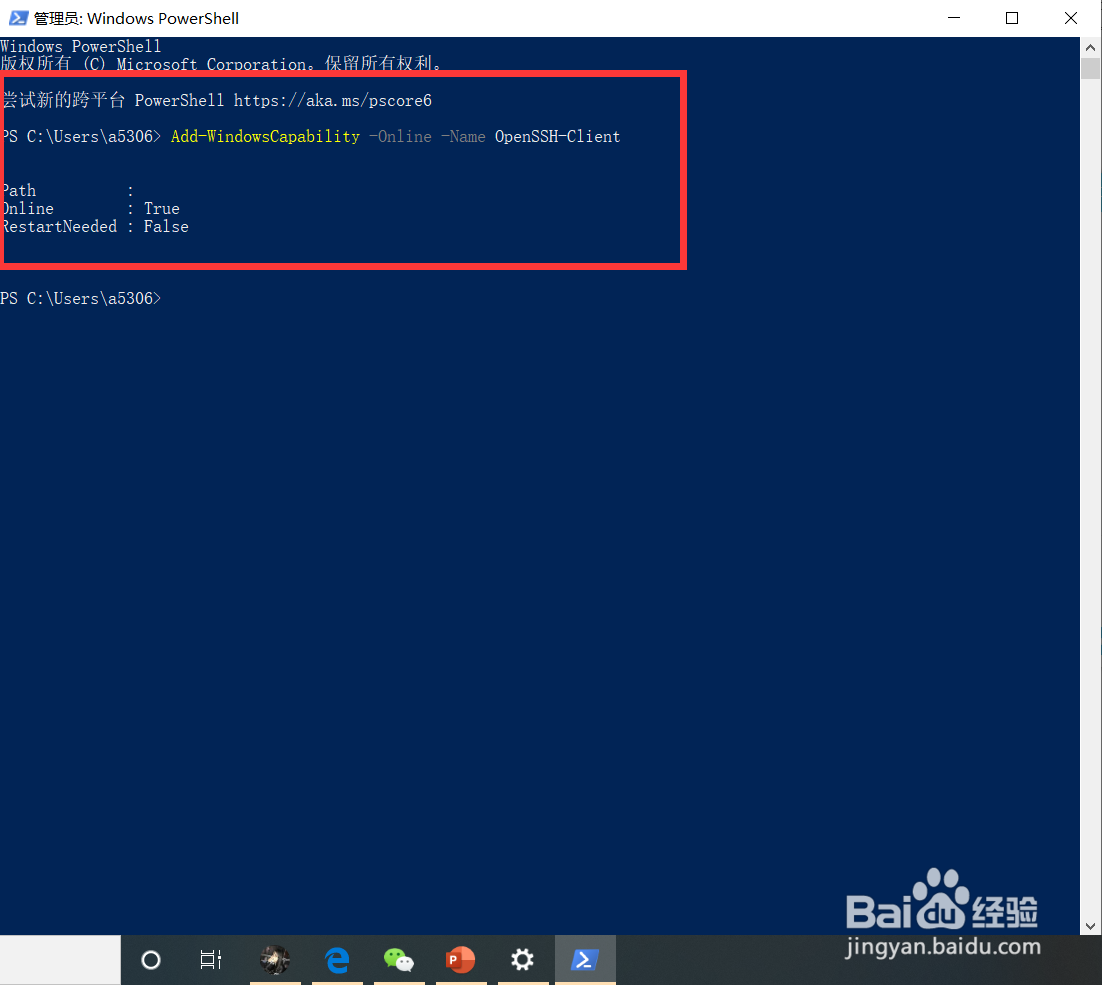The width and height of the screenshot is (1102, 985).
Task: Open Settings gear on the taskbar
Action: click(522, 960)
